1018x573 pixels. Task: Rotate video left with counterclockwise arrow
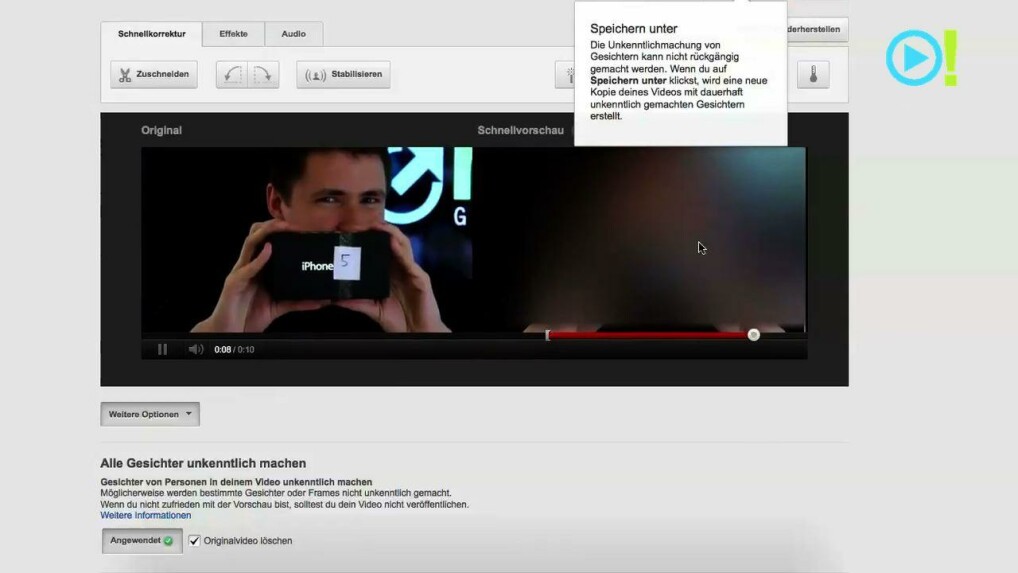[232, 75]
